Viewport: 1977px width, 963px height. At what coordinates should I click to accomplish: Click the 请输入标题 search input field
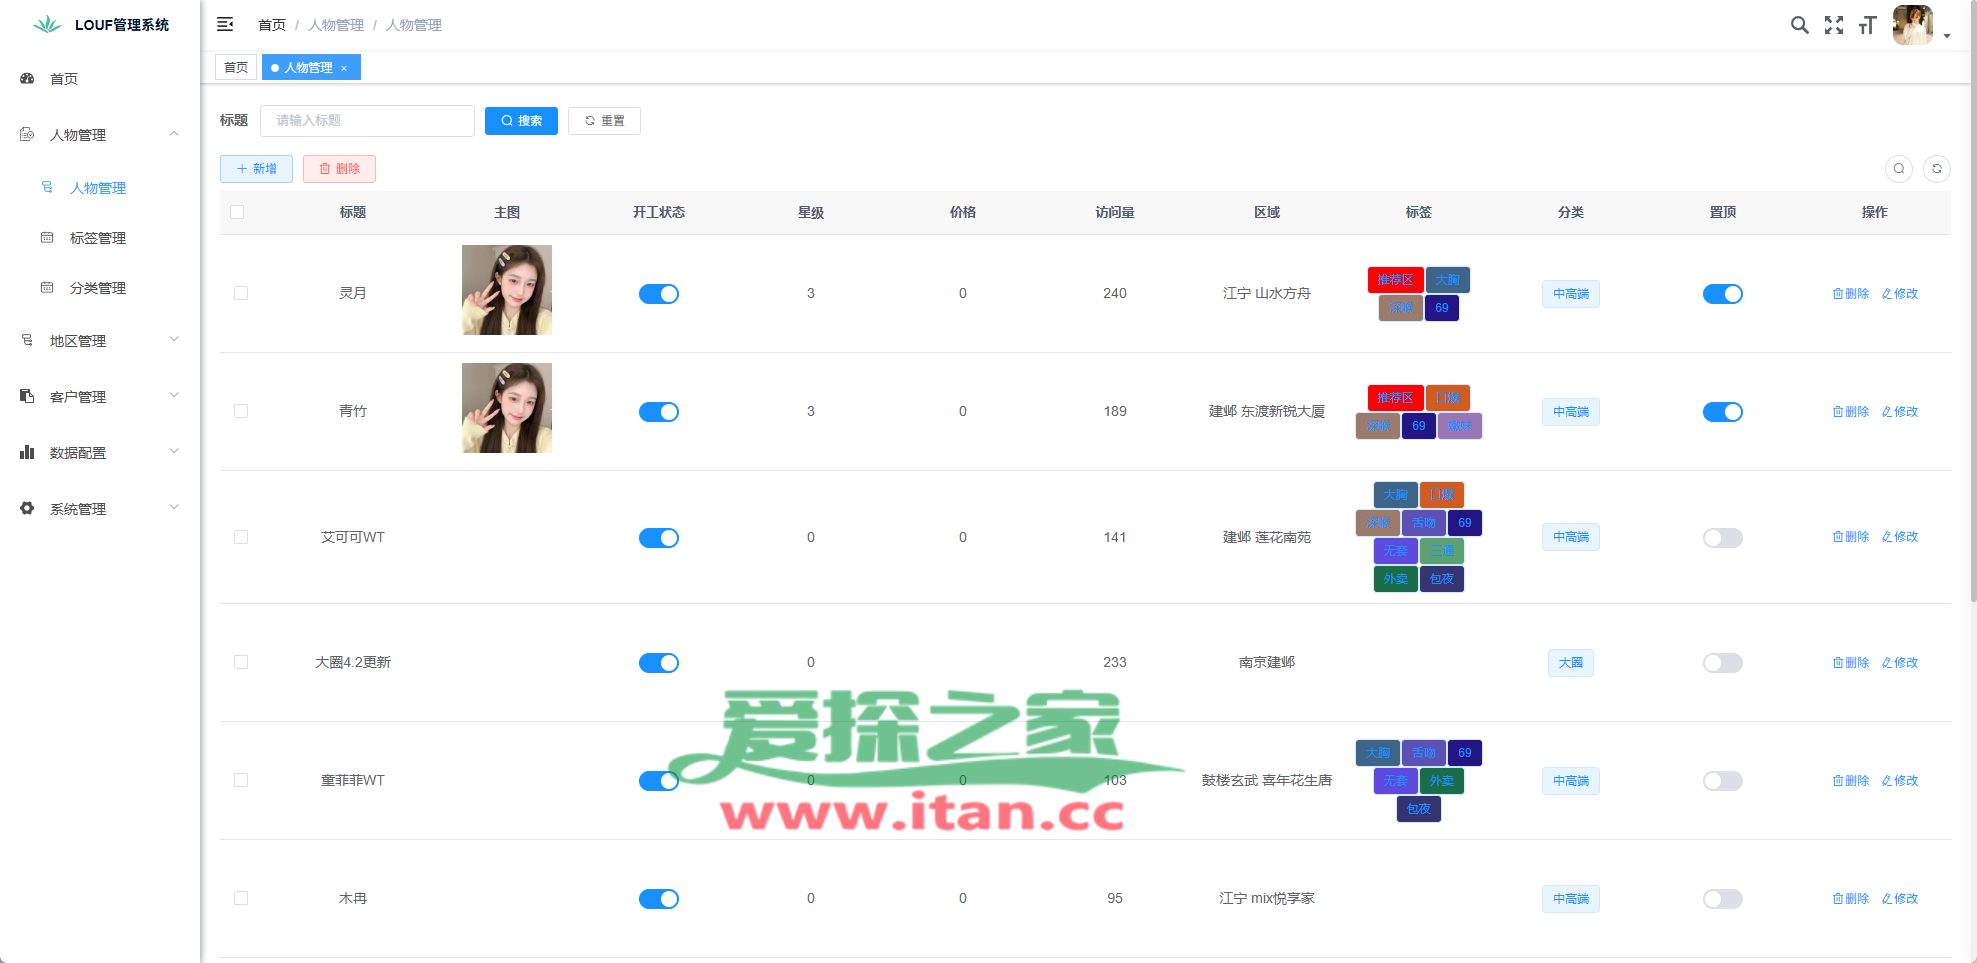coord(367,121)
